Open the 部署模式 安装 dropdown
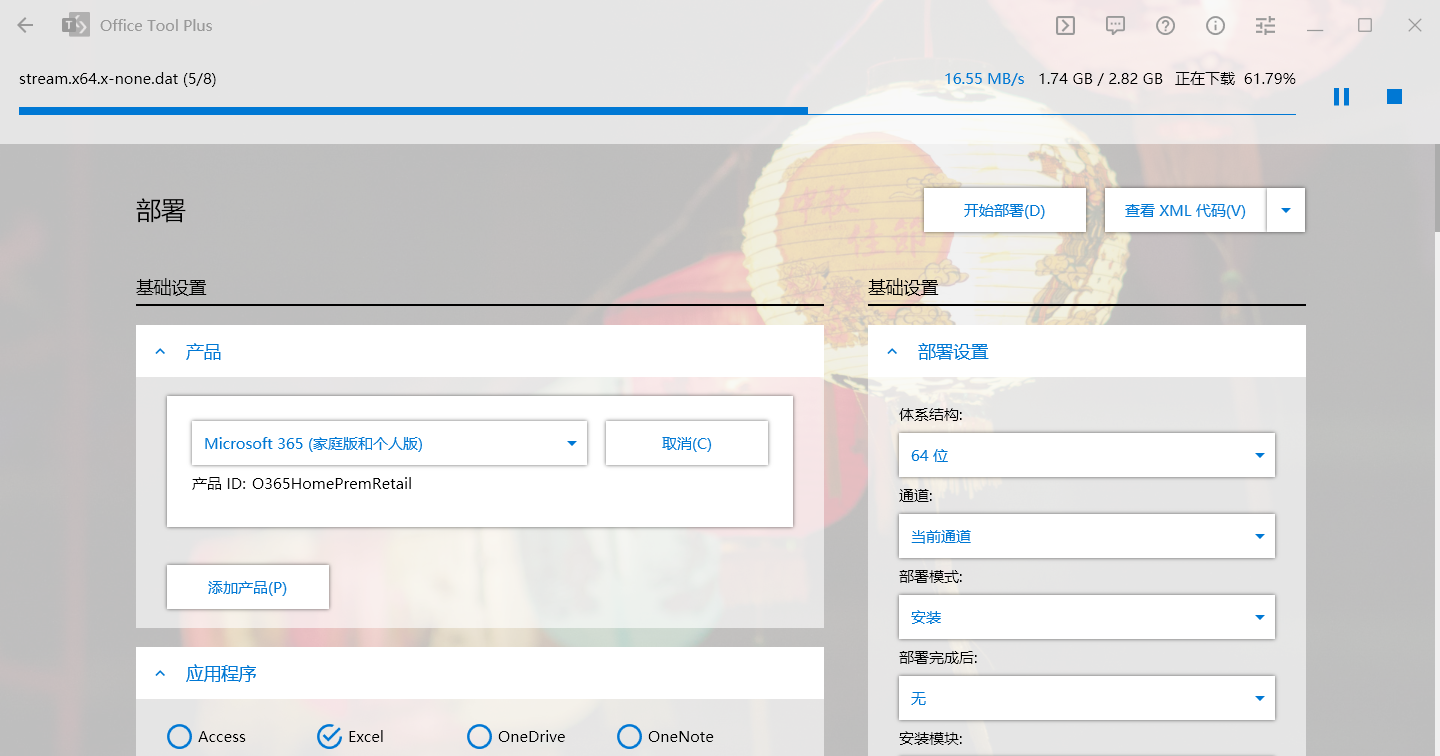 pos(1087,617)
